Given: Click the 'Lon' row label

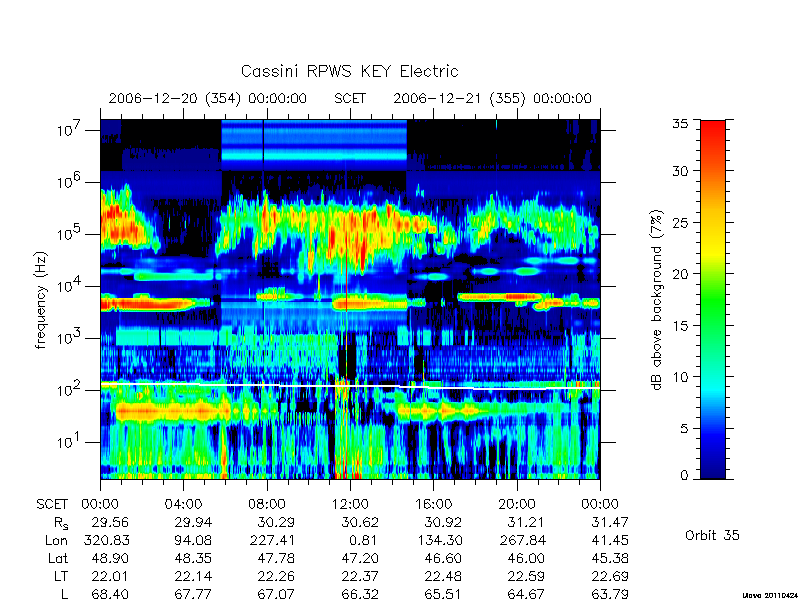Looking at the screenshot, I should pos(57,540).
